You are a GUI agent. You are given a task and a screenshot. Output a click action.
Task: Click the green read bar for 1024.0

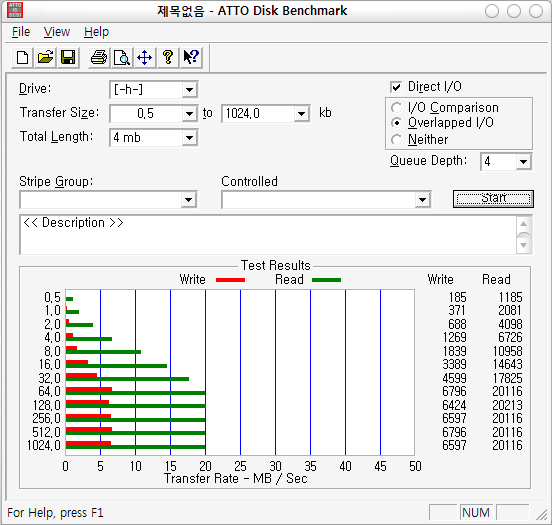click(136, 447)
